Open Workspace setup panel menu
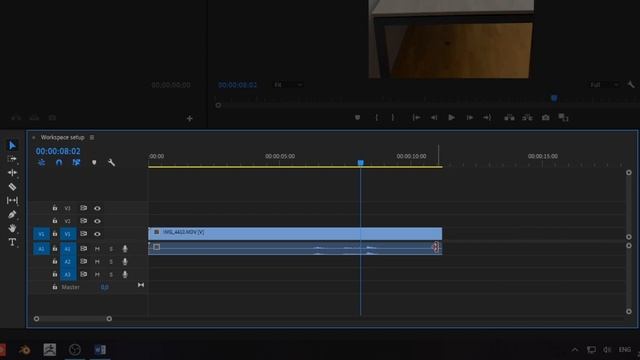The width and height of the screenshot is (640, 360). [92, 138]
